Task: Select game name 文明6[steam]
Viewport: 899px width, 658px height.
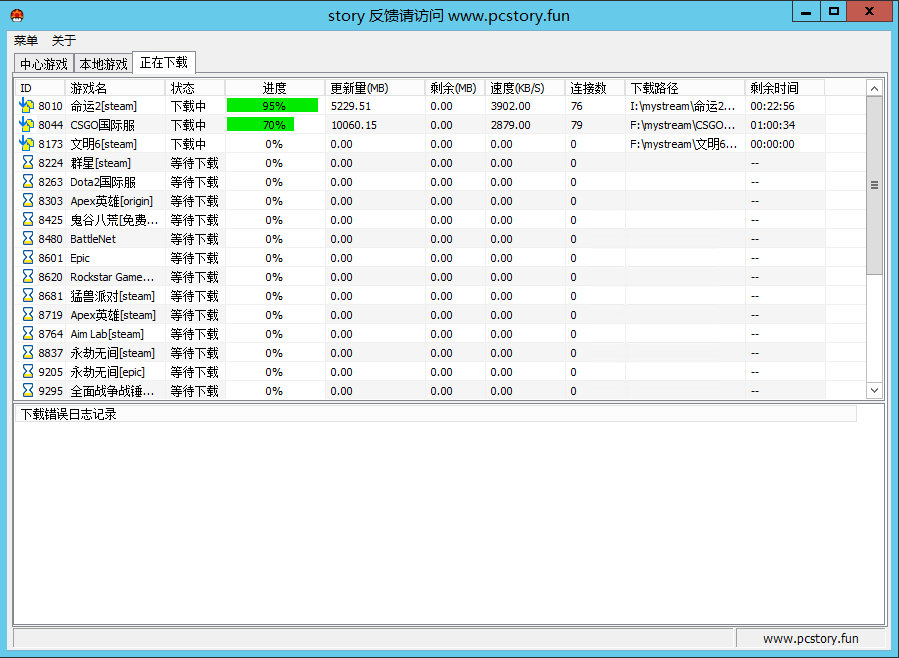Action: click(104, 144)
